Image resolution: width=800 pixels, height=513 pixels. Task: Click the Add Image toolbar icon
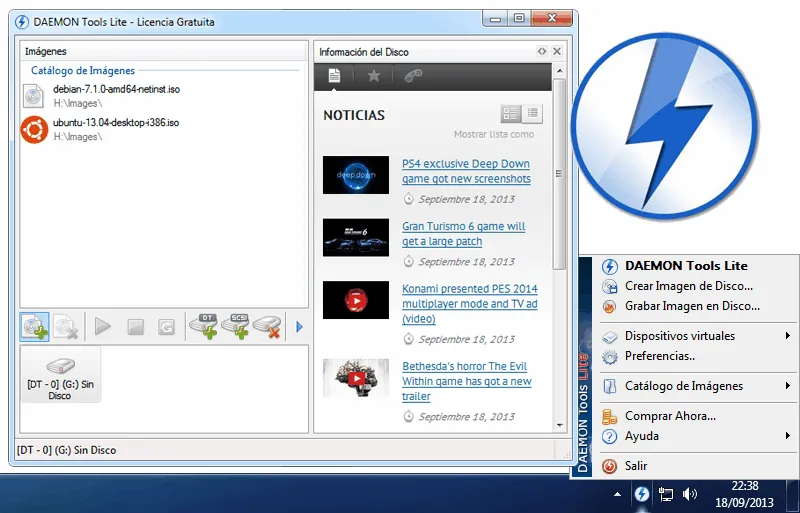tap(35, 326)
